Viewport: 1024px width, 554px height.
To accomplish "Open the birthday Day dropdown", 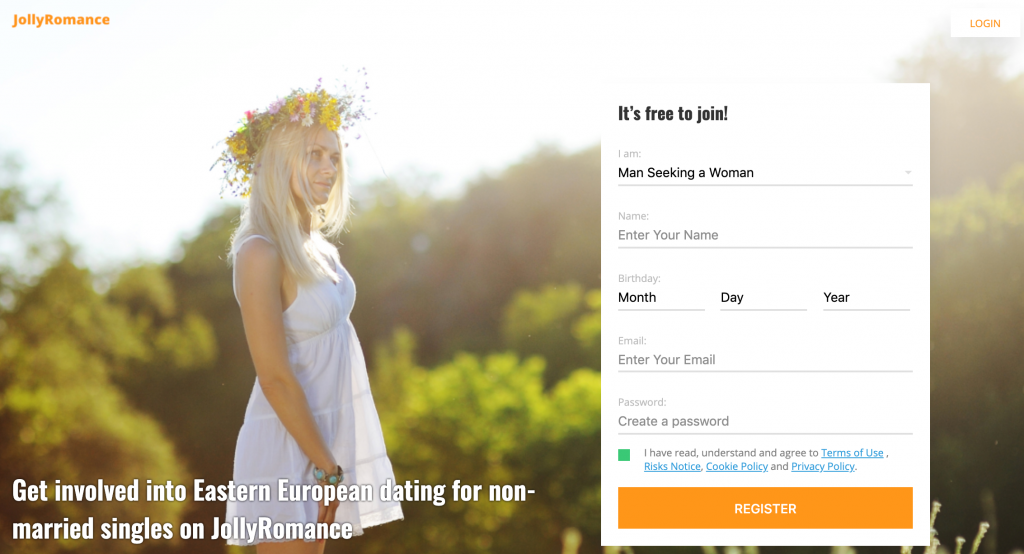I will 763,298.
